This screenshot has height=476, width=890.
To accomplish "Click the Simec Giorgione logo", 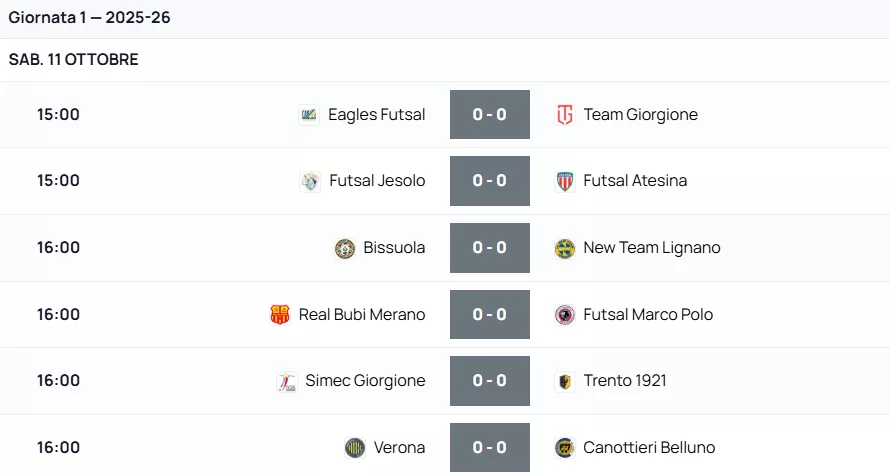I will coord(286,381).
